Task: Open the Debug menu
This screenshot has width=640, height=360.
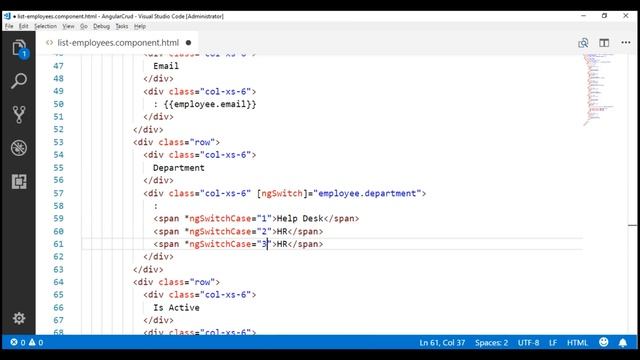Action: coord(101,26)
